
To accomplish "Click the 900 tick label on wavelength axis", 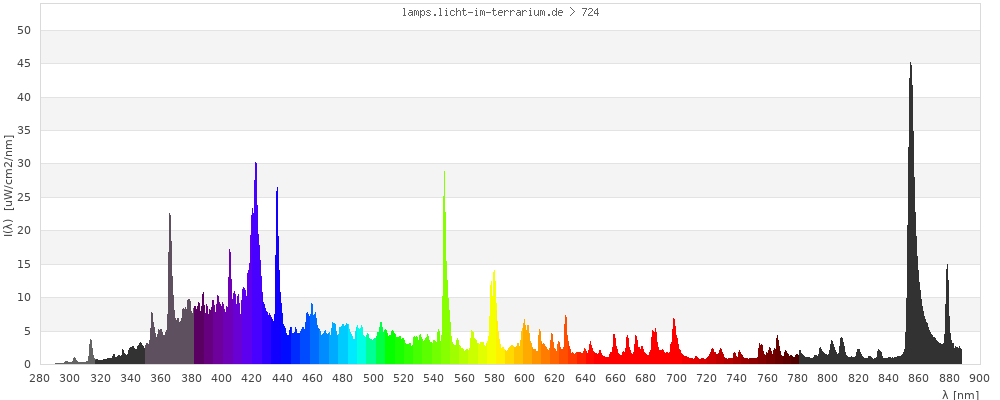I will coord(979,378).
